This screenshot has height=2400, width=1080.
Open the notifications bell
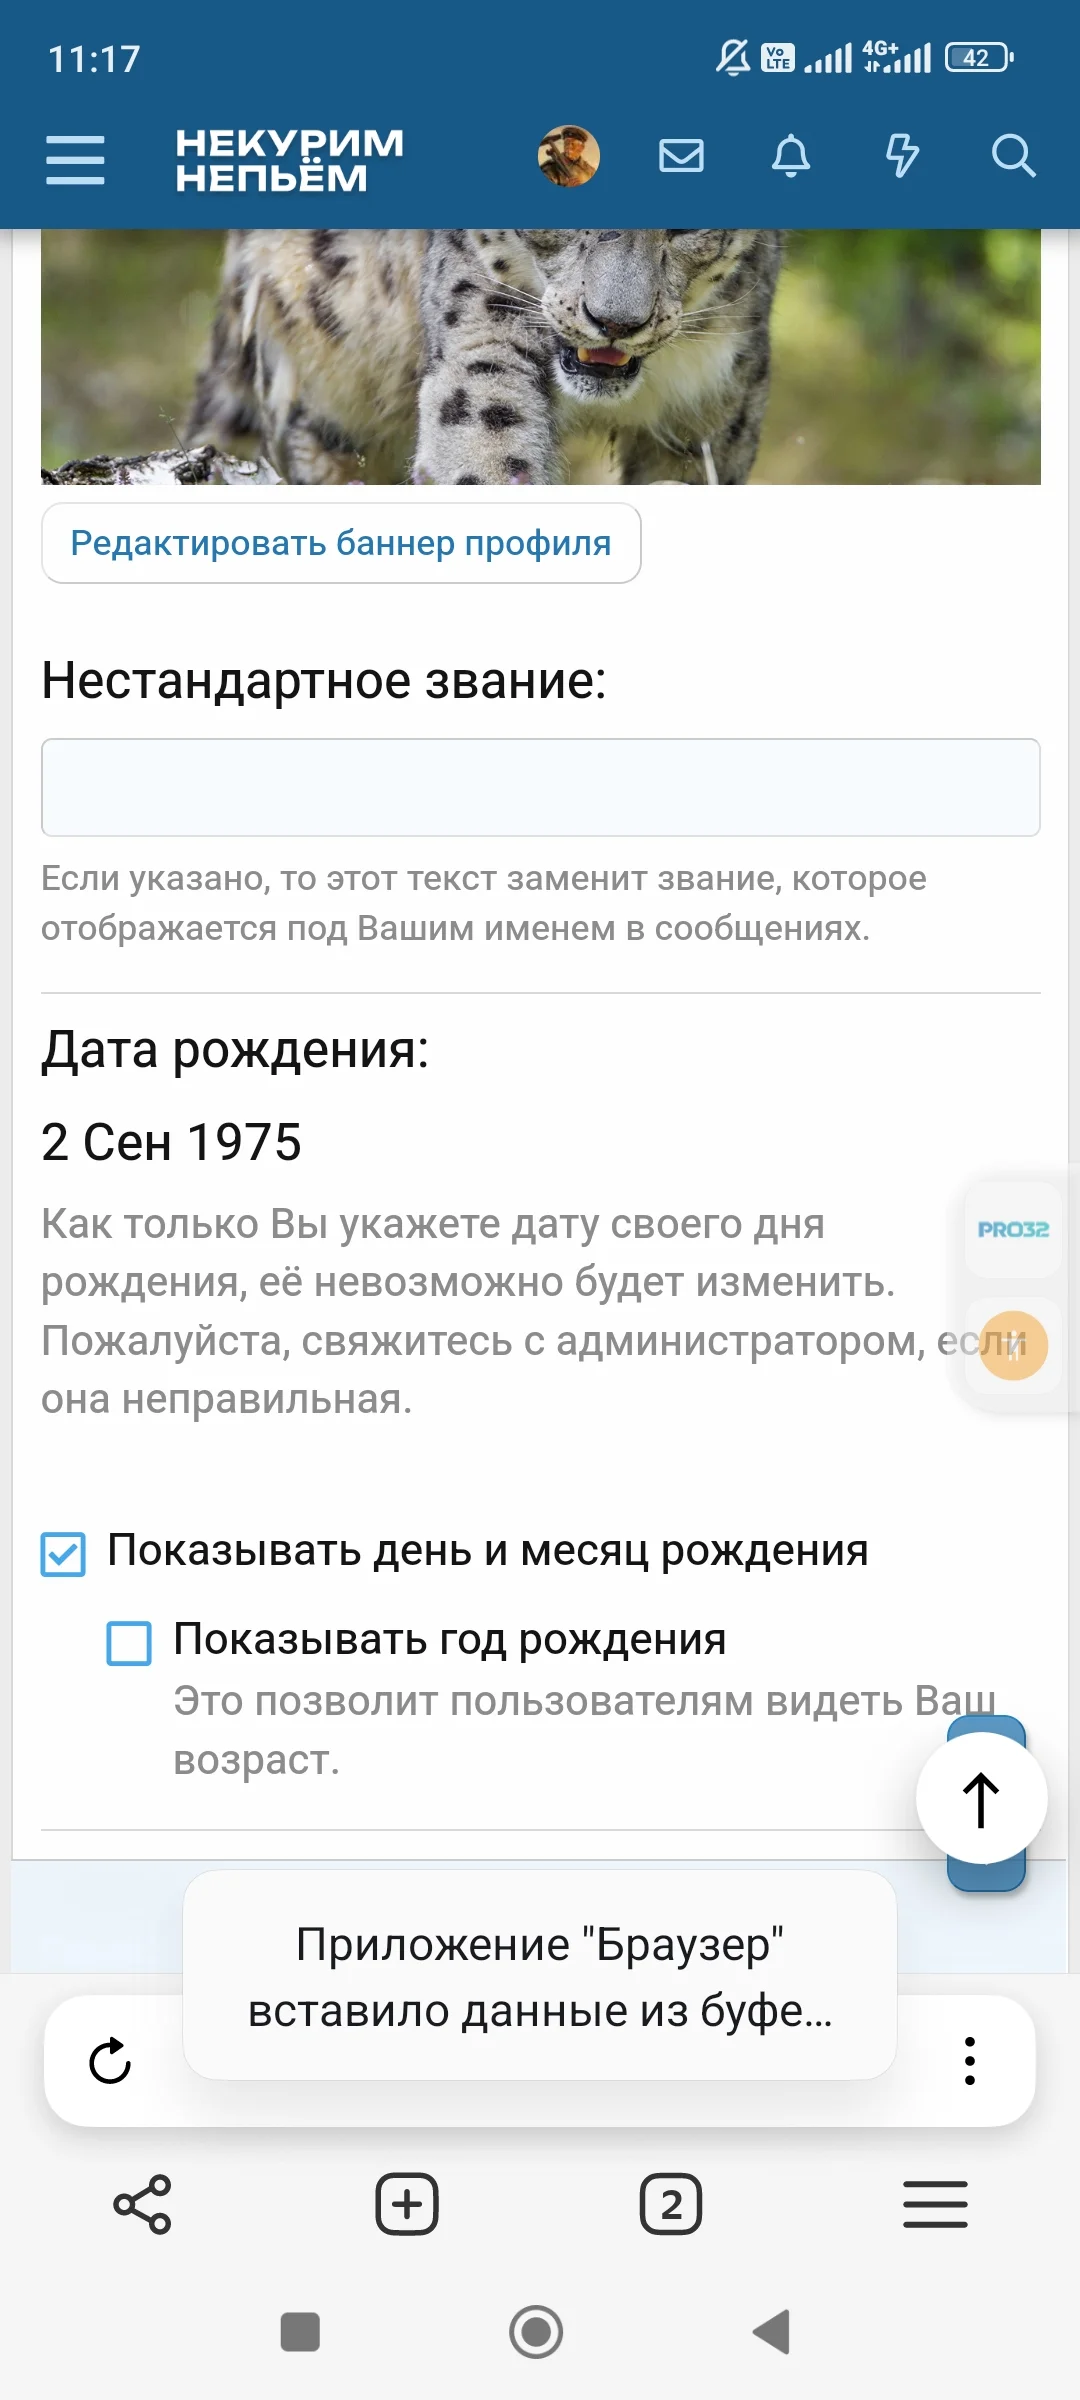(x=791, y=156)
